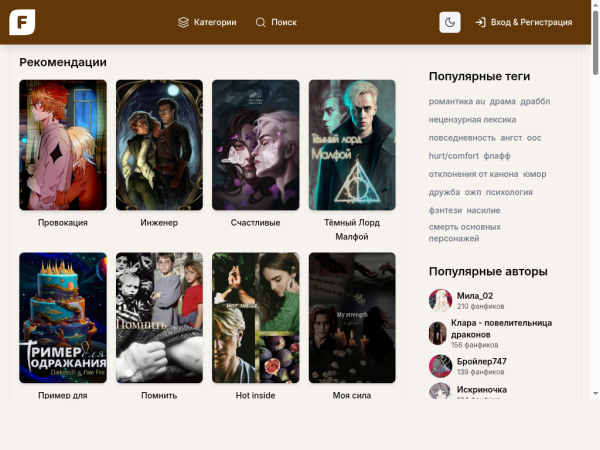Click the Поиск magnifier icon
The width and height of the screenshot is (600, 450).
[x=261, y=23]
